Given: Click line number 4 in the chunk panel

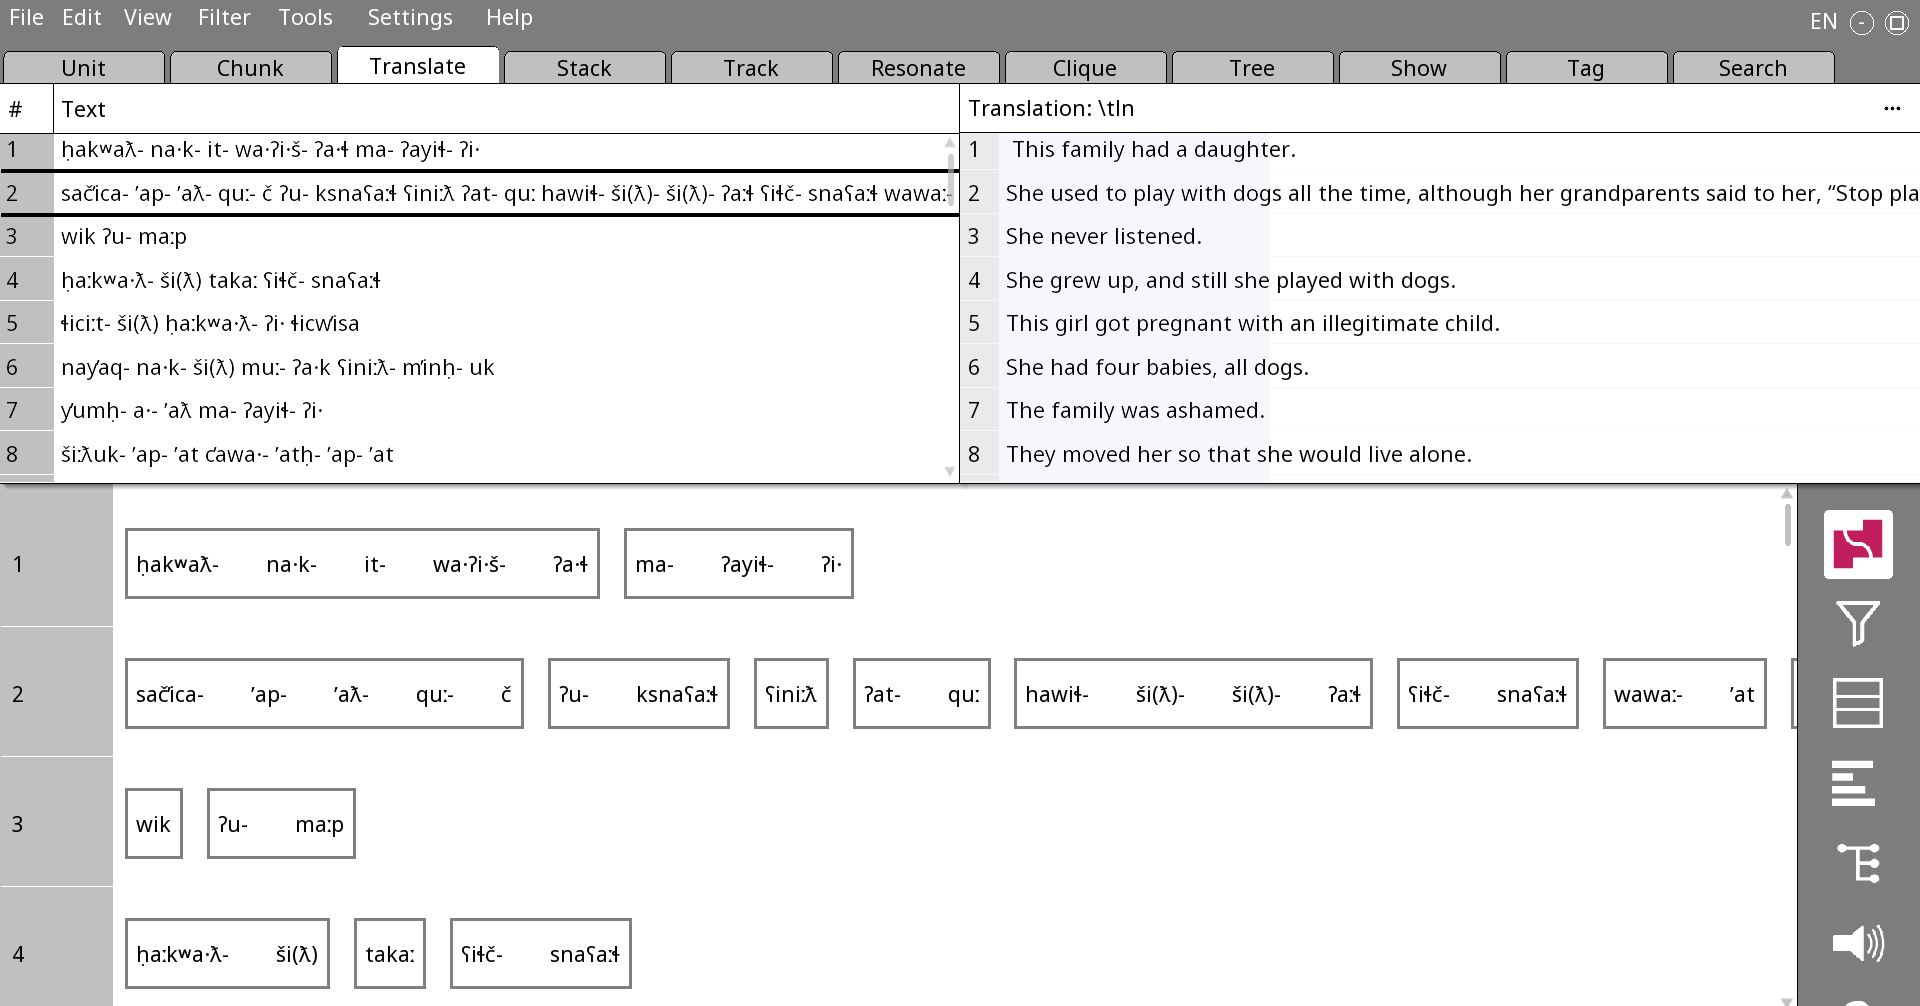Looking at the screenshot, I should point(18,954).
